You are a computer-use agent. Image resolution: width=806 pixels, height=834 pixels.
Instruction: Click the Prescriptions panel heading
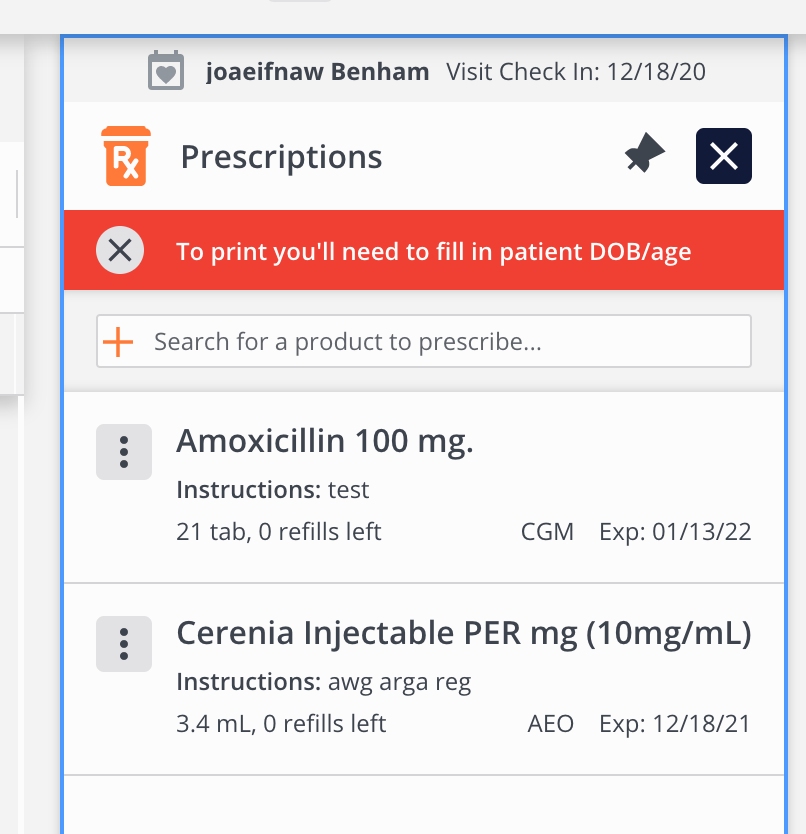(x=281, y=157)
